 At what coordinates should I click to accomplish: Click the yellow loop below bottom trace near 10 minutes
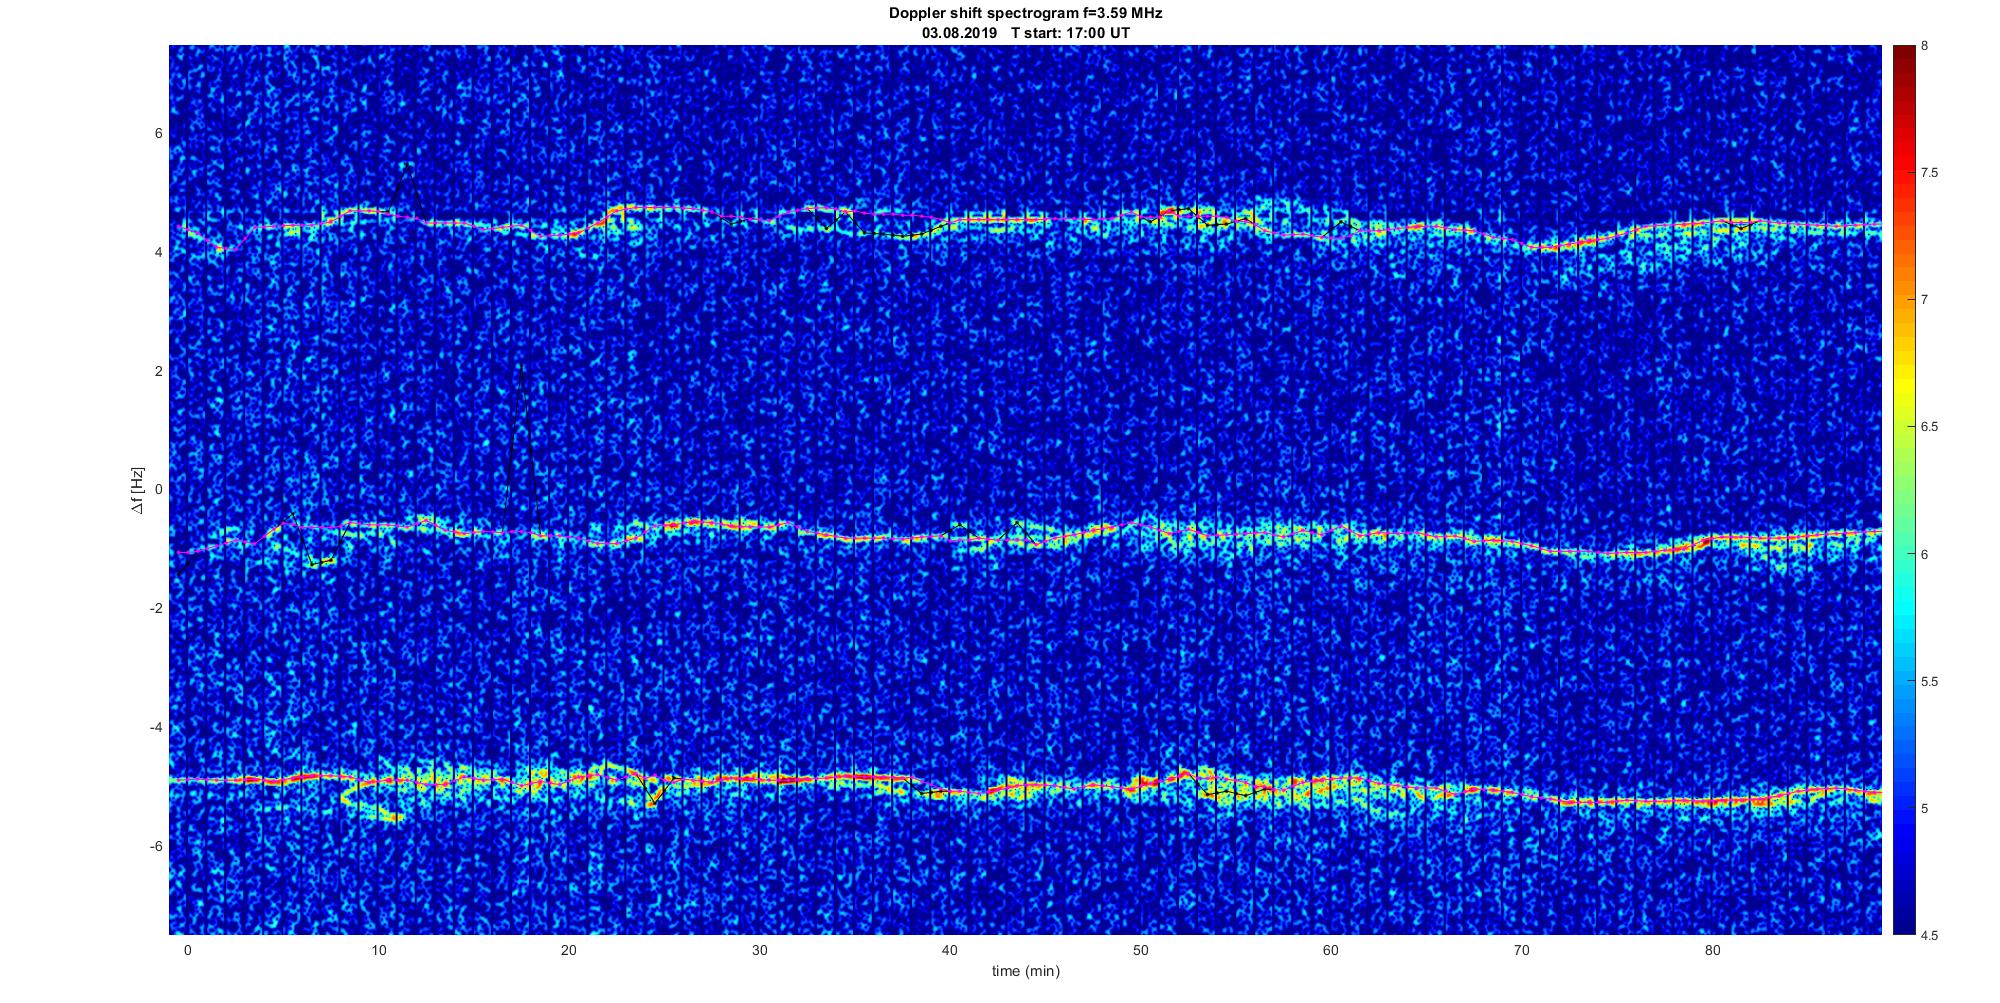coord(371,803)
